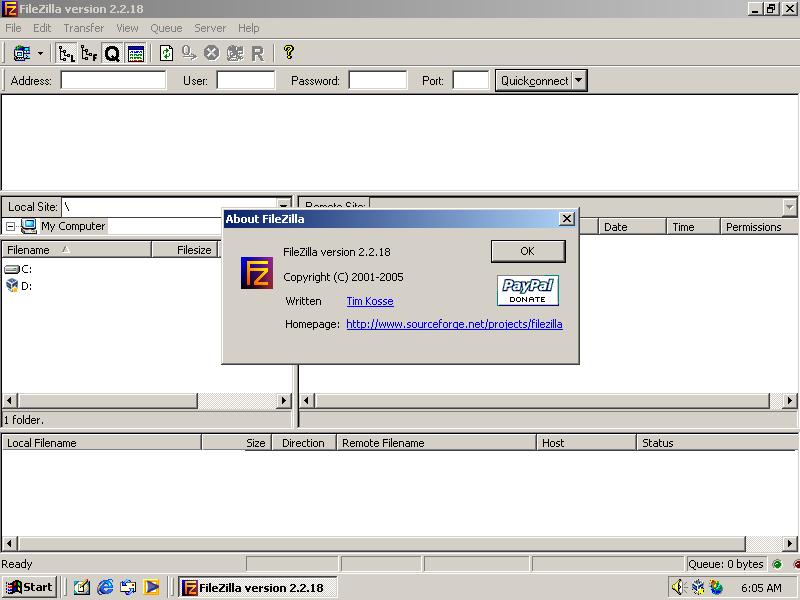Open the Site Manager dropdown arrow
Viewport: 800px width, 600px height.
click(40, 53)
